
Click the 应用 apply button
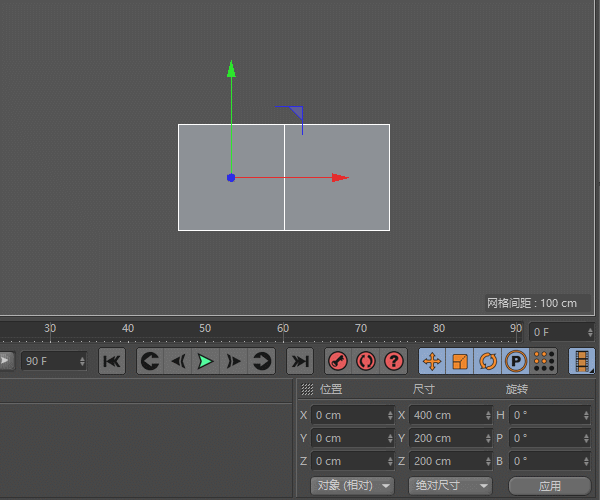click(550, 486)
